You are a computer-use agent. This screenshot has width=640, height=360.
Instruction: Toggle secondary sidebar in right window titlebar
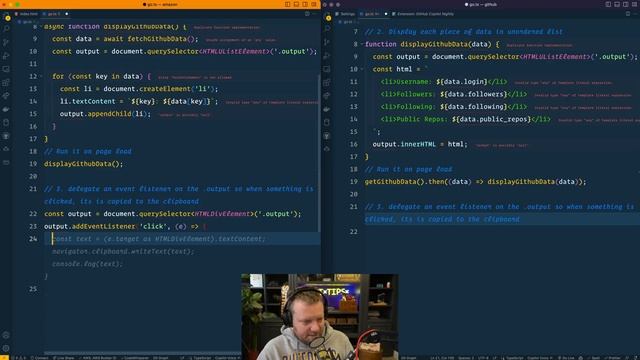pyautogui.click(x=625, y=4)
